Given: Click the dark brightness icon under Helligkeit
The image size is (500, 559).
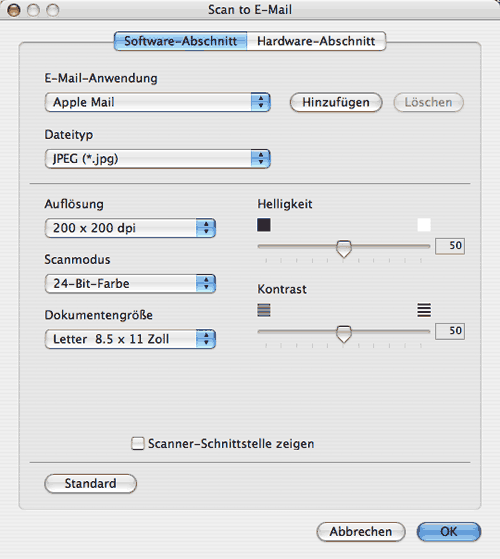Looking at the screenshot, I should [x=264, y=225].
